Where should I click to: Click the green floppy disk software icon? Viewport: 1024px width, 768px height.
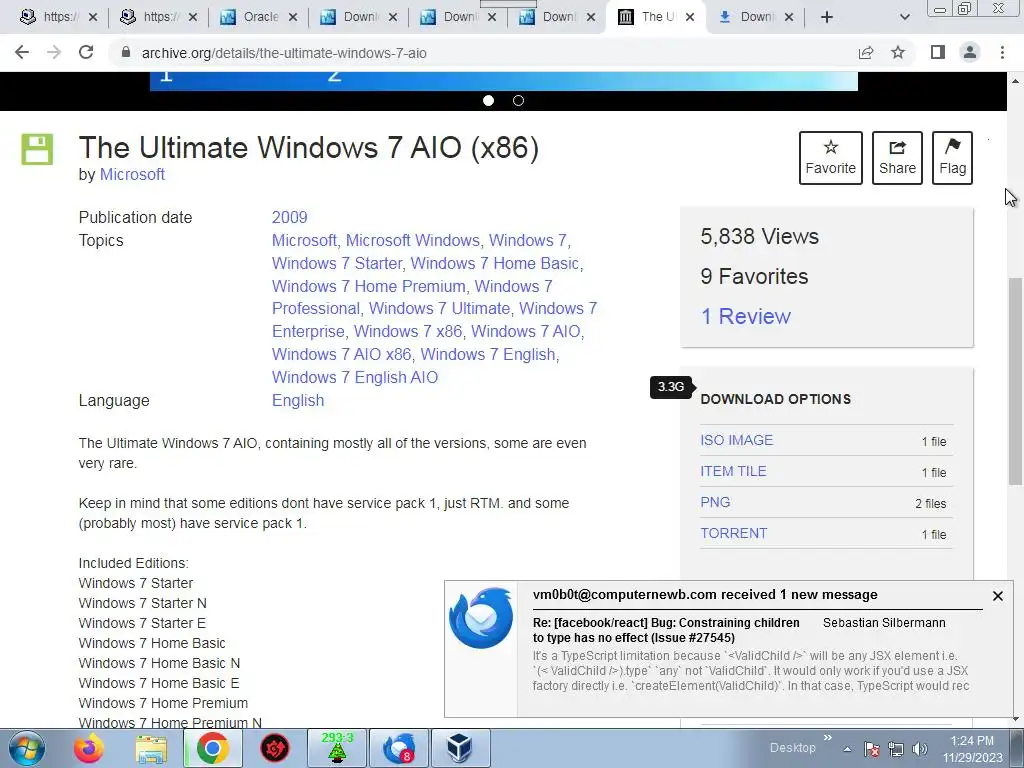coord(37,149)
